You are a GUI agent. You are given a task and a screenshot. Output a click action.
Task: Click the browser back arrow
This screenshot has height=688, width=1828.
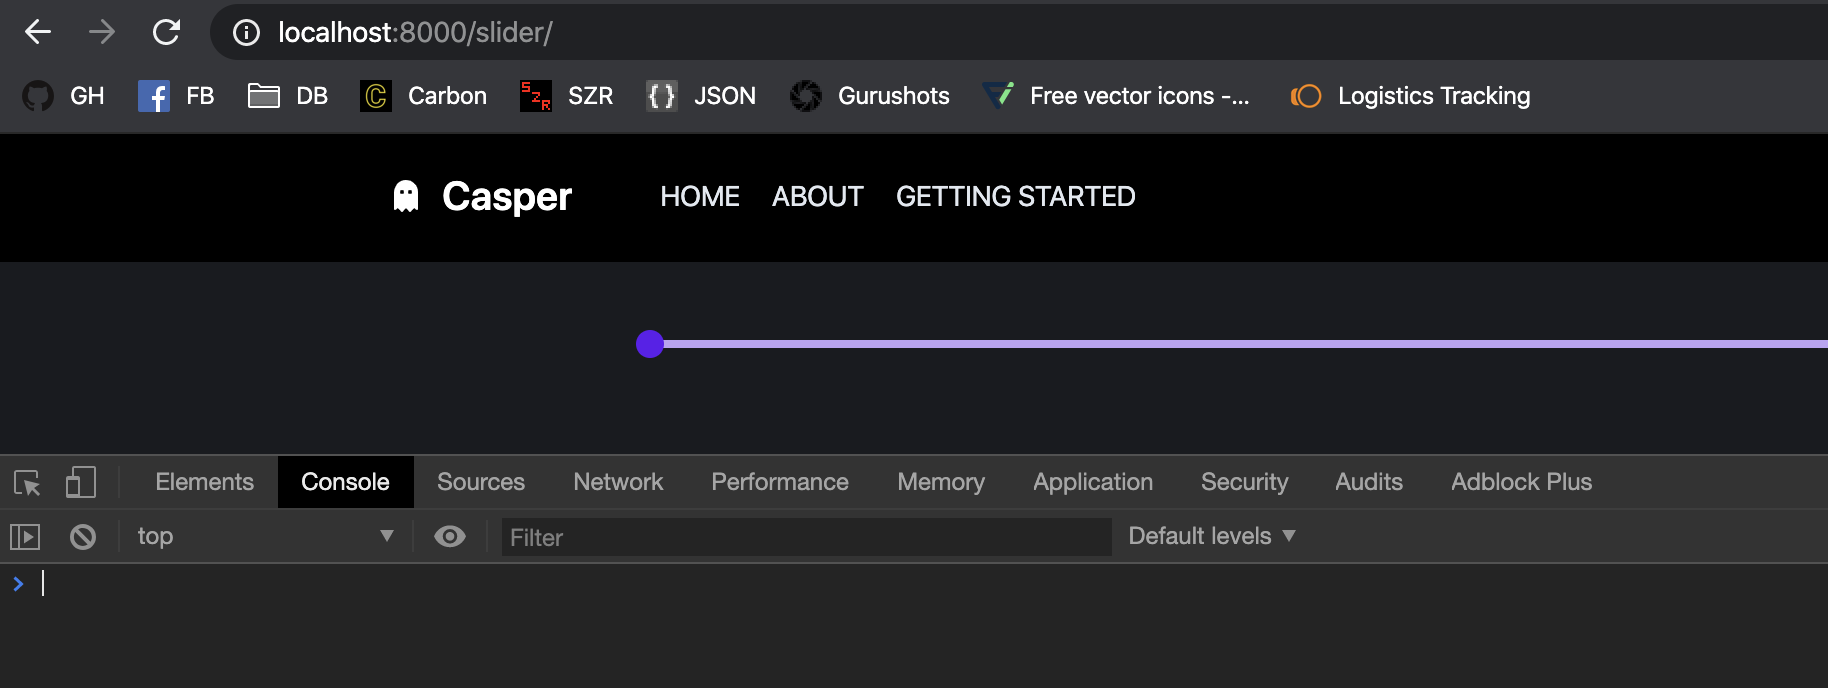38,32
